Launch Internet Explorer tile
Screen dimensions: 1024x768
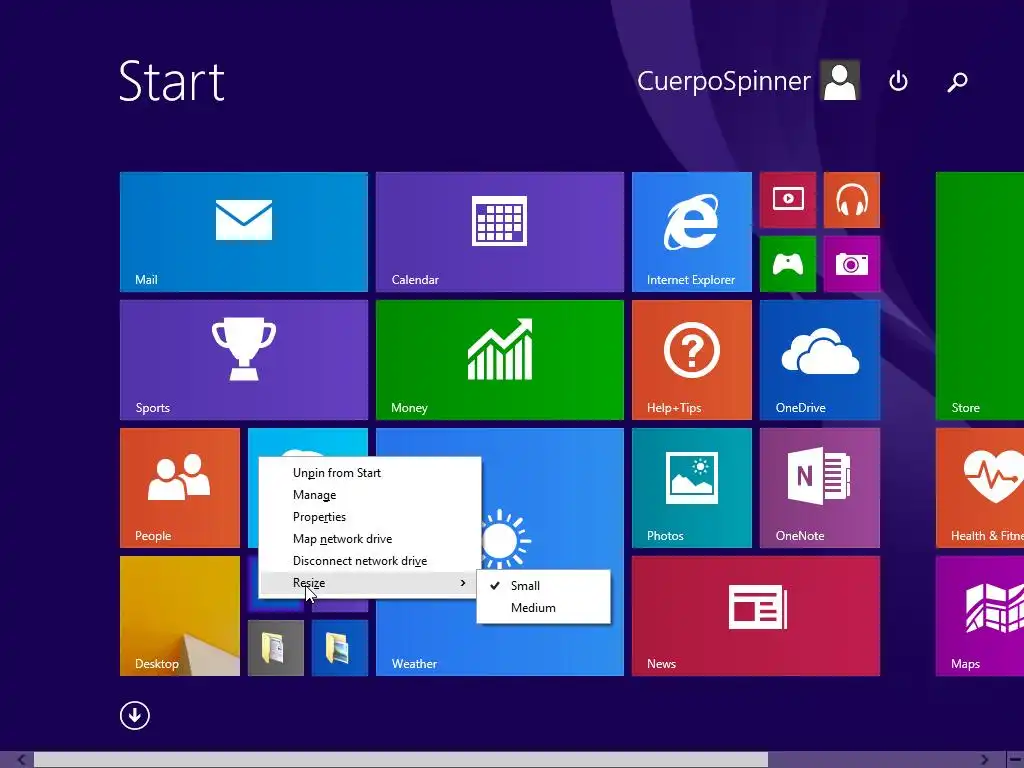click(692, 232)
